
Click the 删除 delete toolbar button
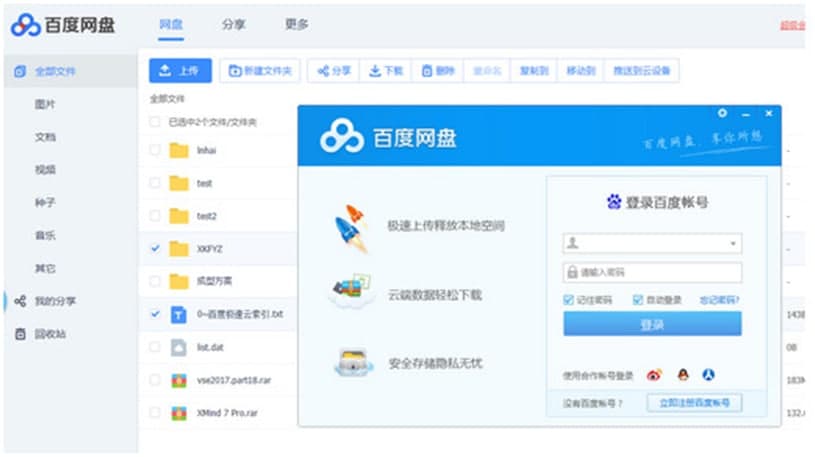(438, 71)
